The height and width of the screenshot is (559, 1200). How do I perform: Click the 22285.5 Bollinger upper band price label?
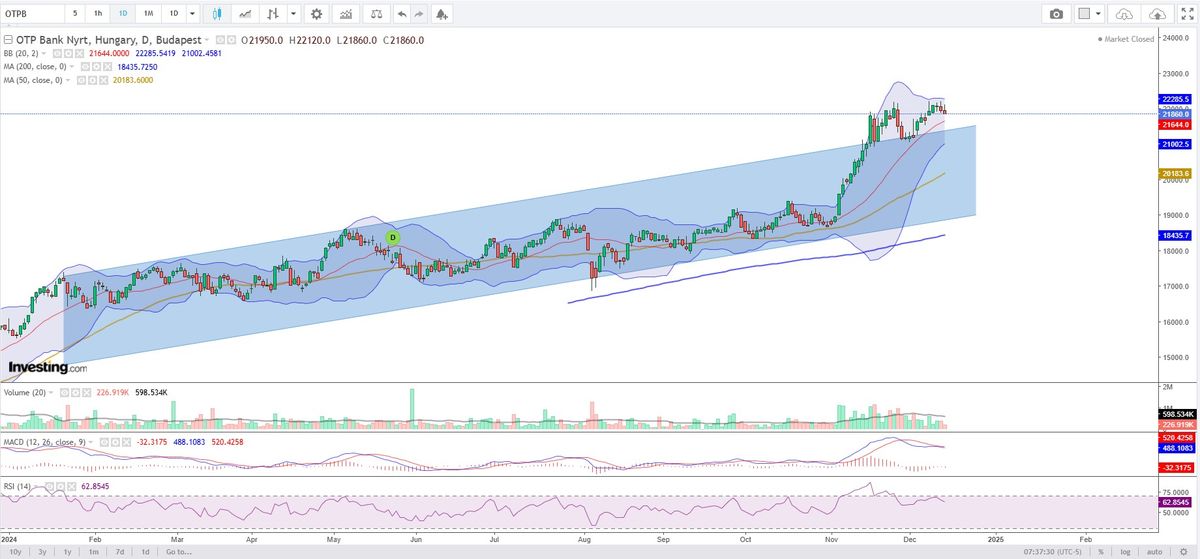1175,99
